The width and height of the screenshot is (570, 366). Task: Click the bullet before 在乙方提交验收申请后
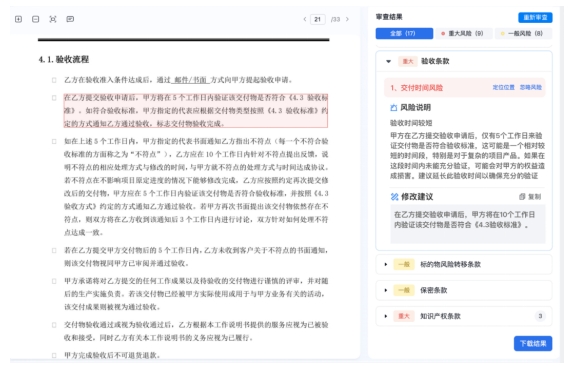[x=54, y=98]
